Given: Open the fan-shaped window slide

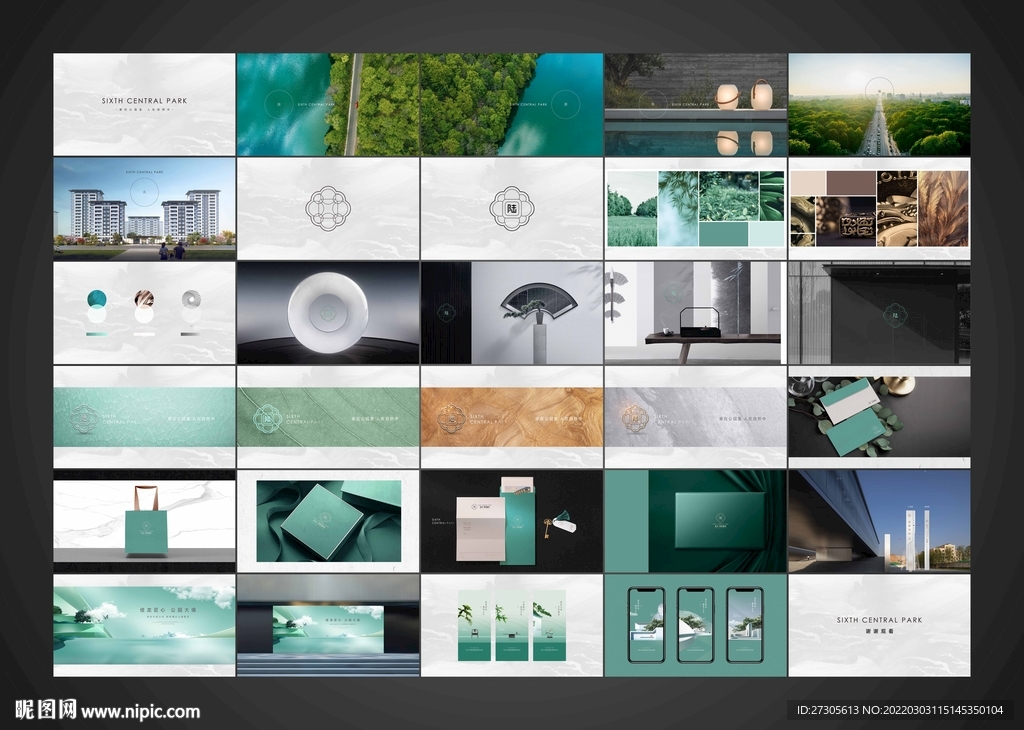Looking at the screenshot, I should [512, 313].
